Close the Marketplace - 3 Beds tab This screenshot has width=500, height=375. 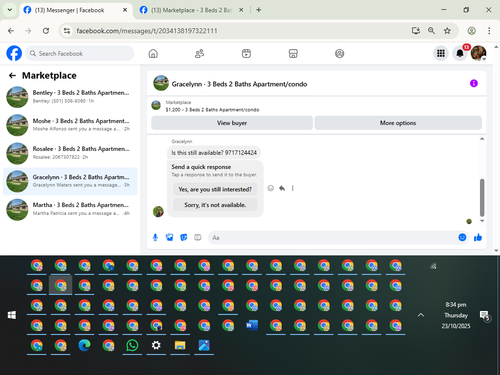pyautogui.click(x=241, y=10)
